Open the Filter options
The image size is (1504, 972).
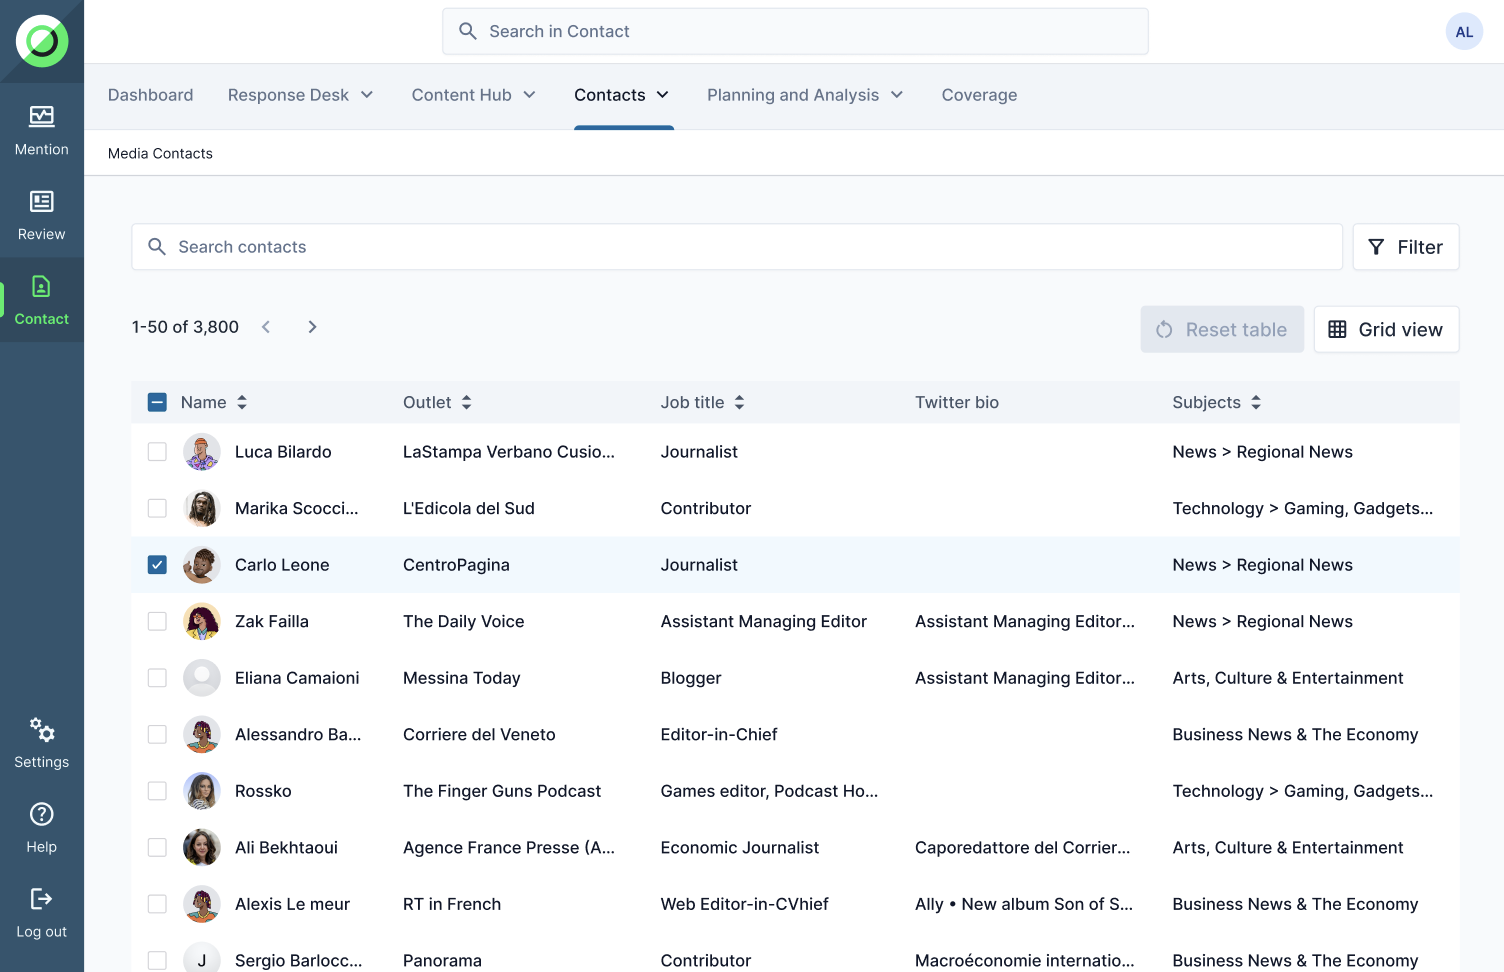tap(1406, 247)
